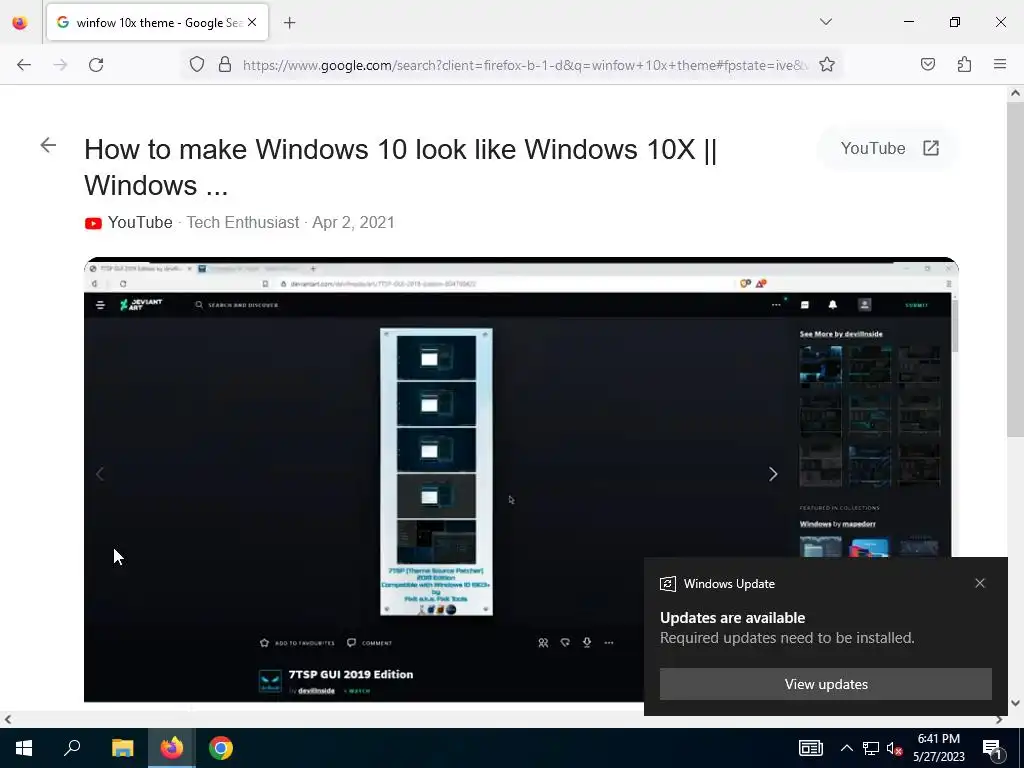Return to results with back arrow
This screenshot has height=768, width=1024.
48,145
